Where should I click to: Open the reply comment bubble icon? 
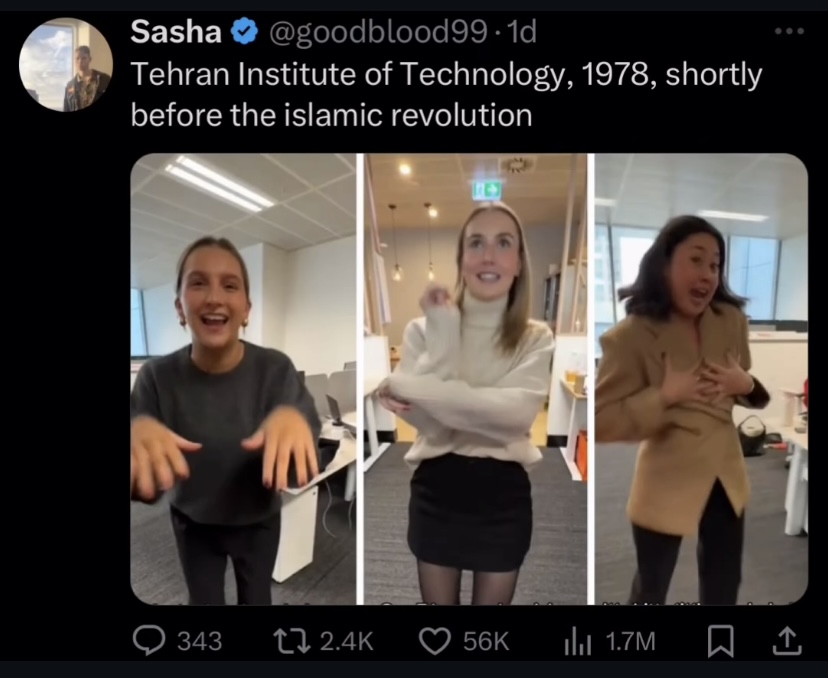149,640
